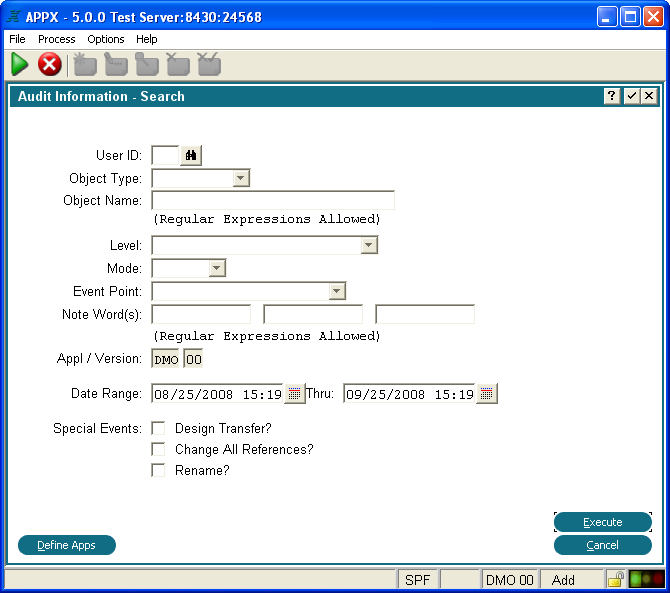Viewport: 670px width, 593px height.
Task: Open the calendar picker for Thru date
Action: click(x=487, y=393)
